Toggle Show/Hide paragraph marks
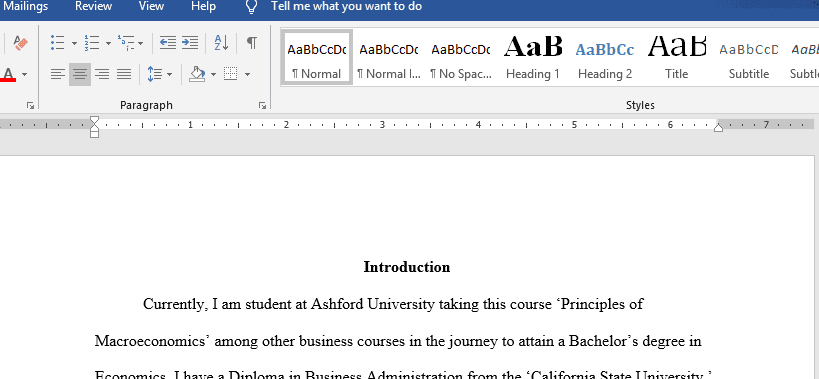This screenshot has width=819, height=379. click(x=252, y=43)
